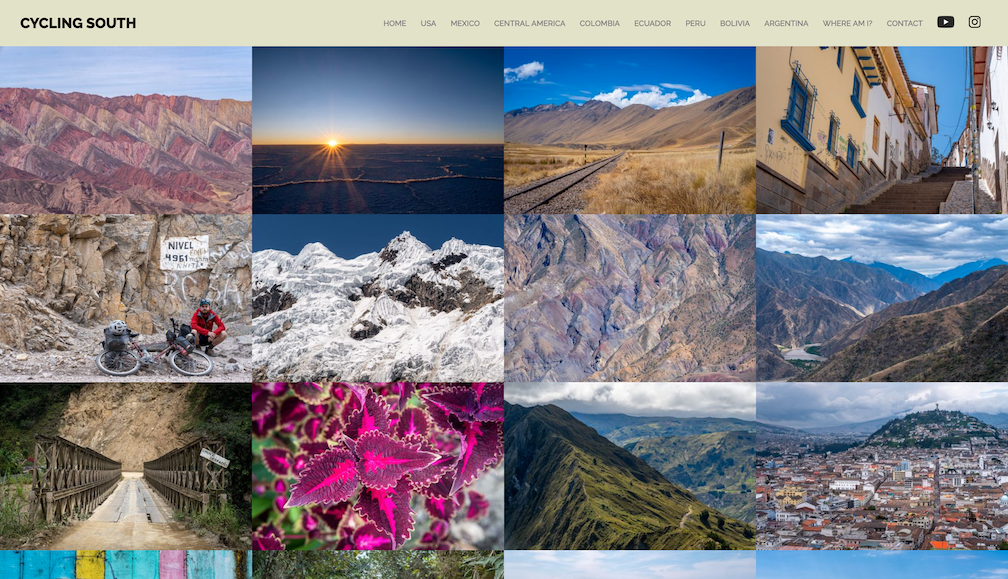Viewport: 1008px width, 579px height.
Task: View the salt flat sunrise photo
Action: tap(377, 130)
